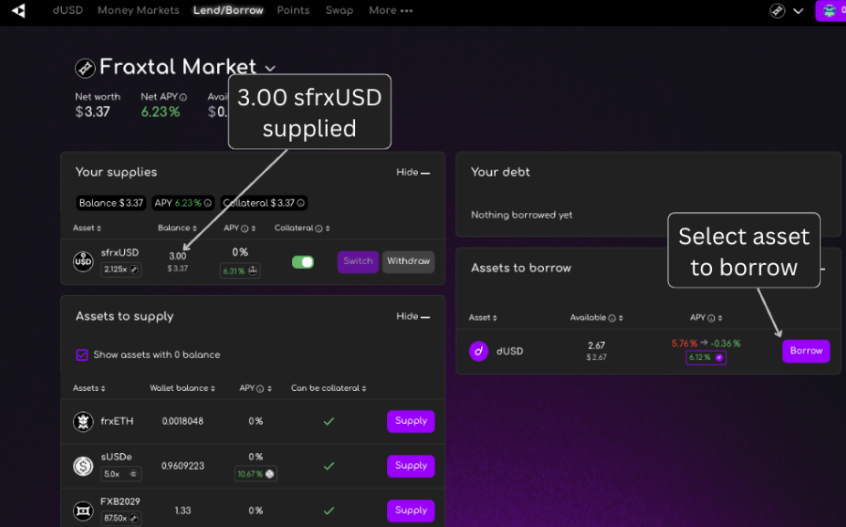
Task: Click the frxETH asset icon
Action: [83, 421]
